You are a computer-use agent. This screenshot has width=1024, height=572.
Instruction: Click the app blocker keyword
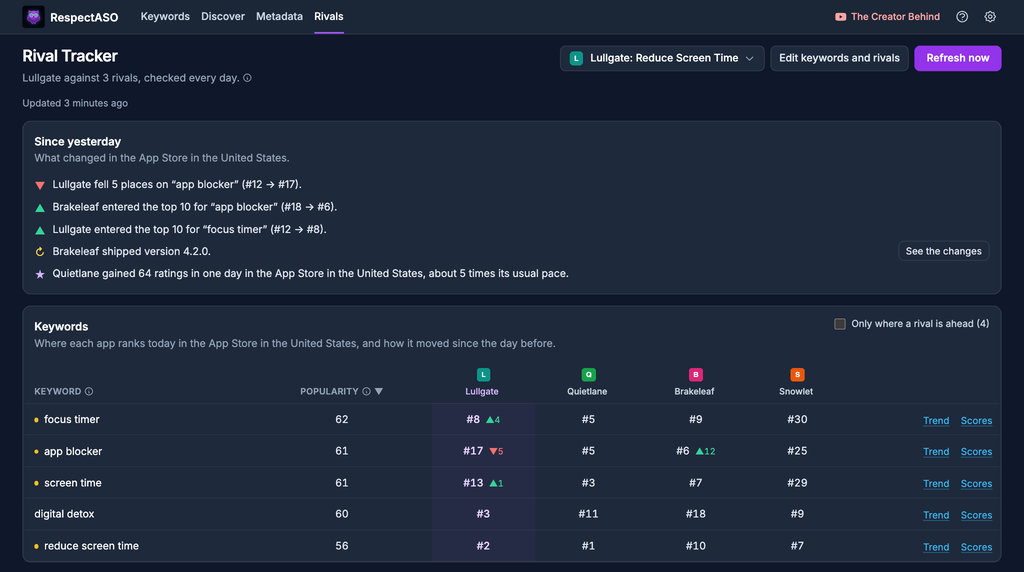click(x=73, y=451)
